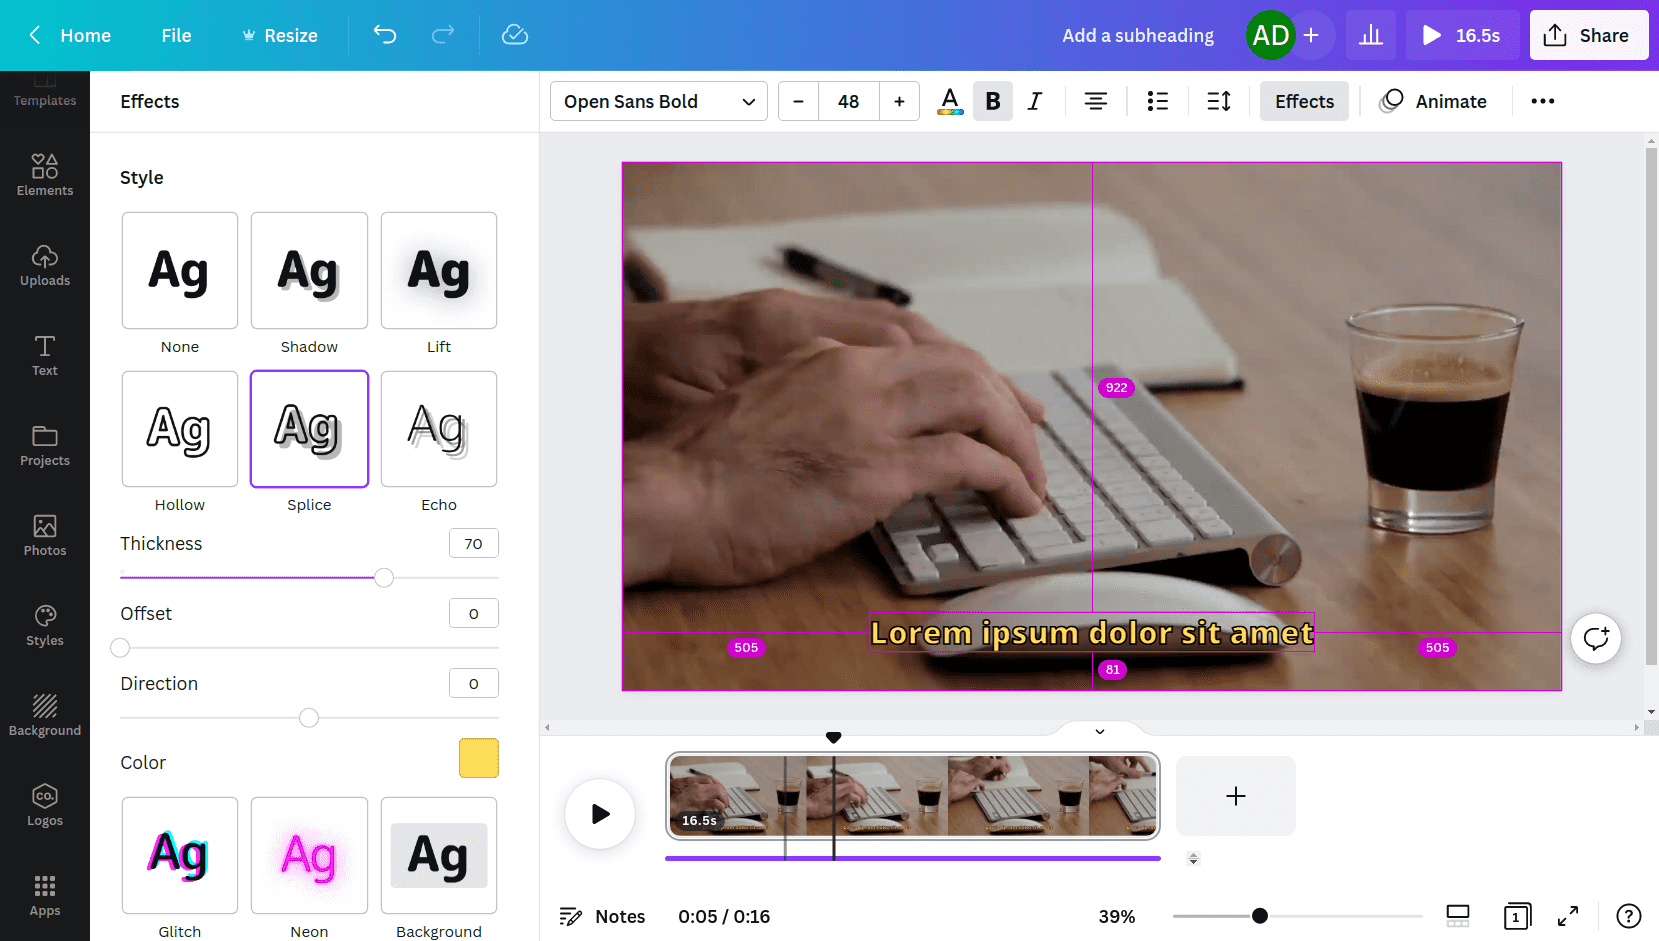Open the Open Sans Bold font dropdown
Screen dimensions: 1659x941
(659, 101)
